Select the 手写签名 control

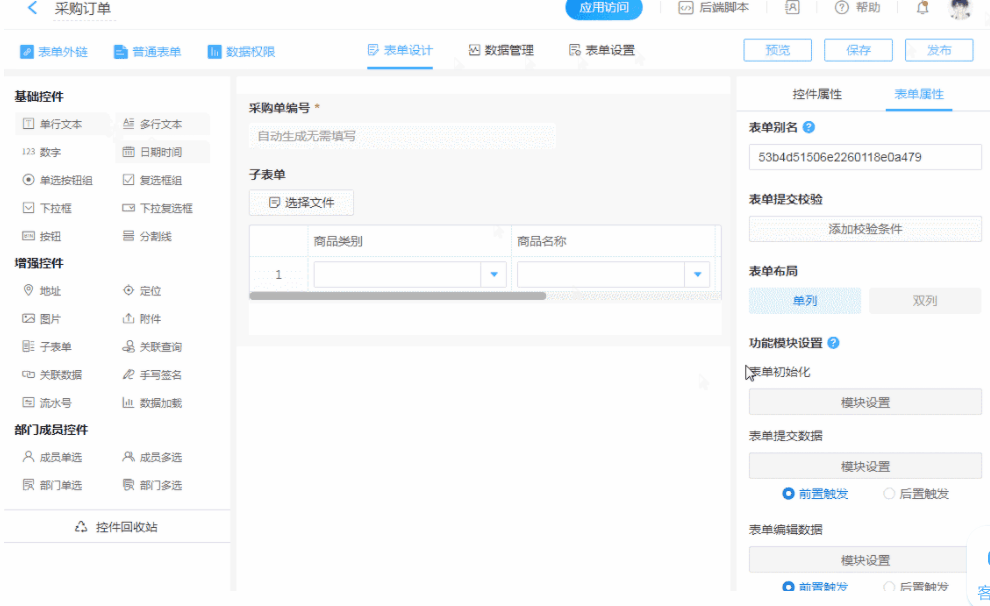(x=151, y=375)
